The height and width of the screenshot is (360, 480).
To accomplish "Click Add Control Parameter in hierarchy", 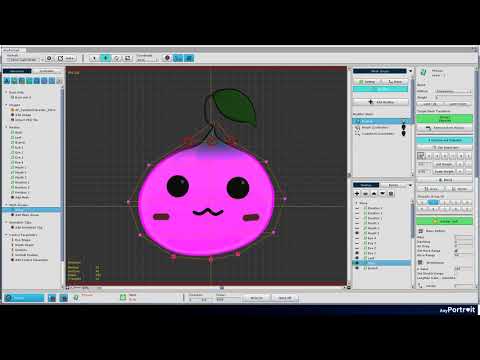I will (31, 260).
